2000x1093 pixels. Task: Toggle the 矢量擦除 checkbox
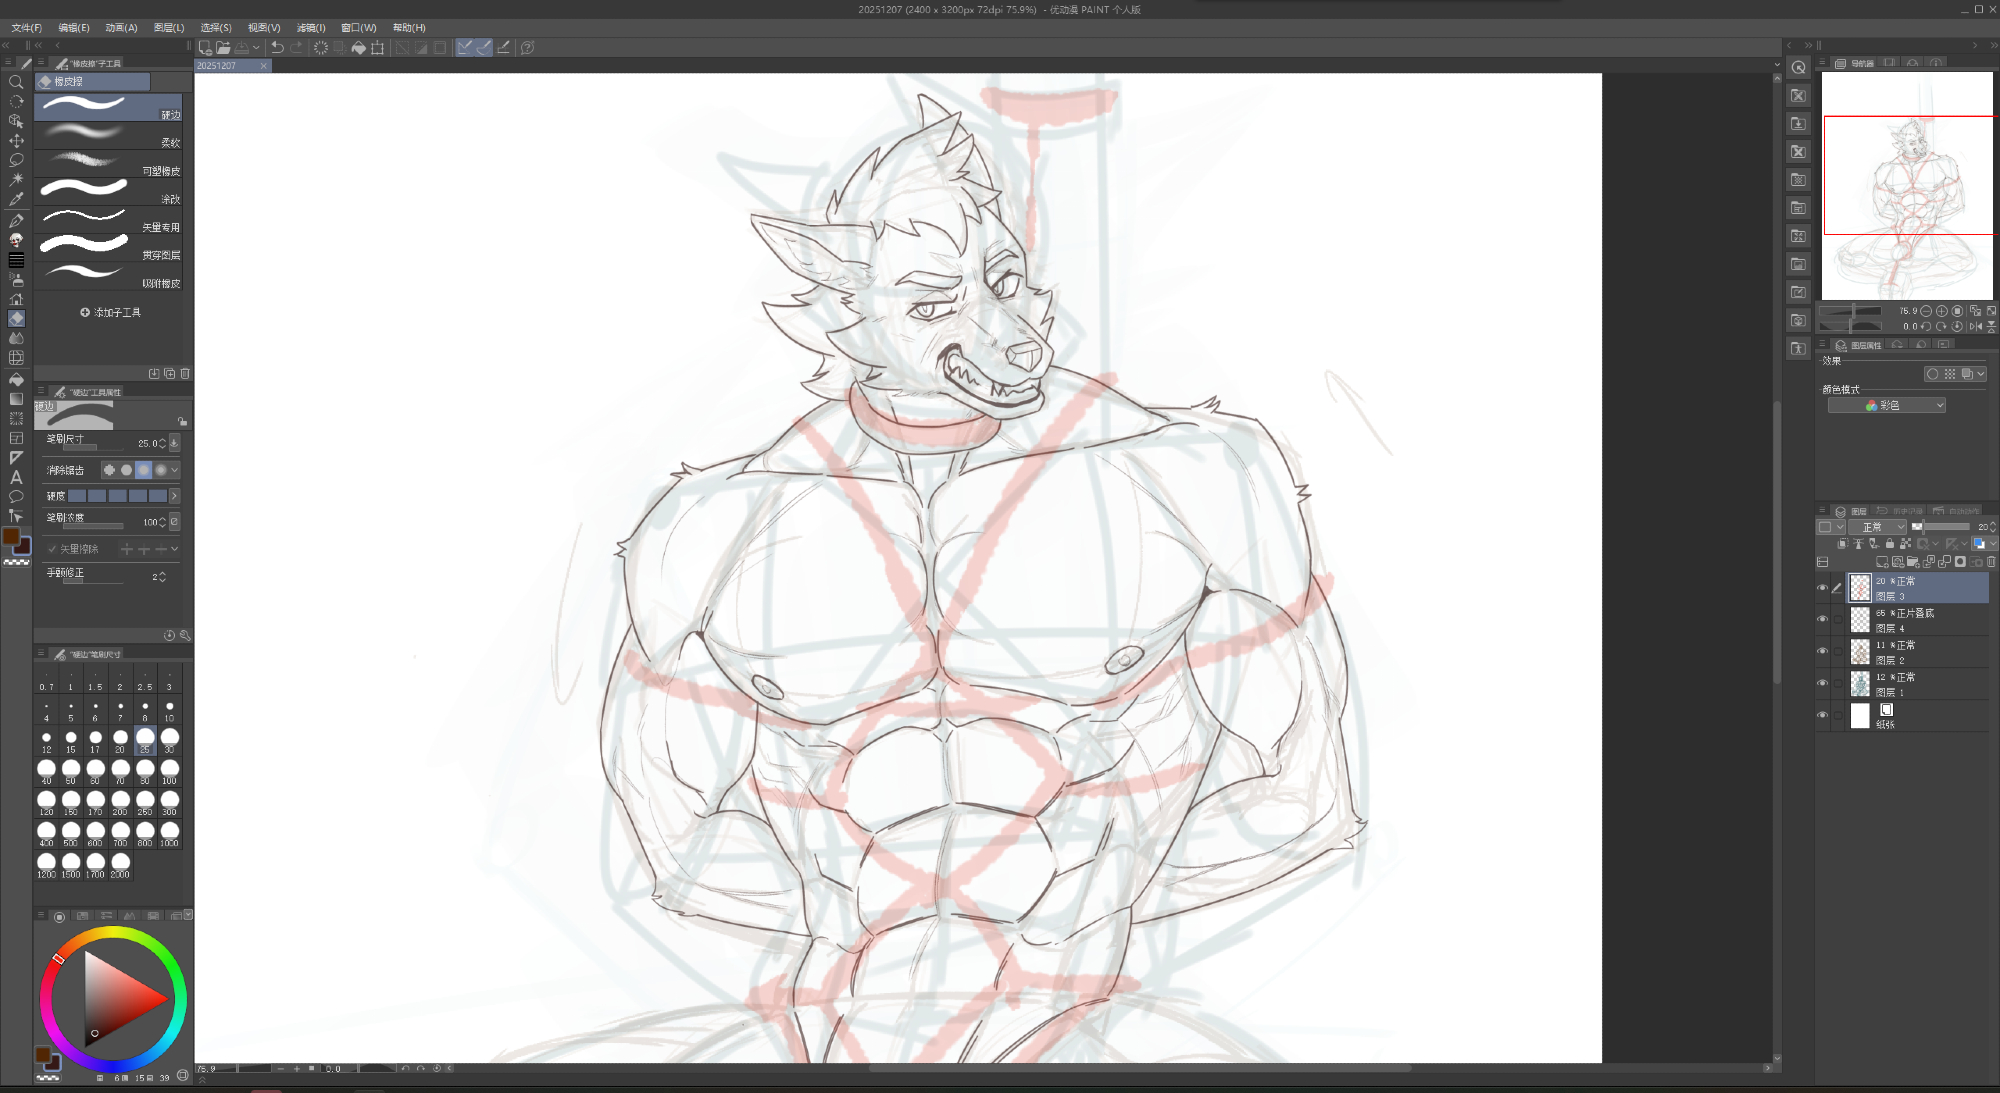pyautogui.click(x=52, y=549)
